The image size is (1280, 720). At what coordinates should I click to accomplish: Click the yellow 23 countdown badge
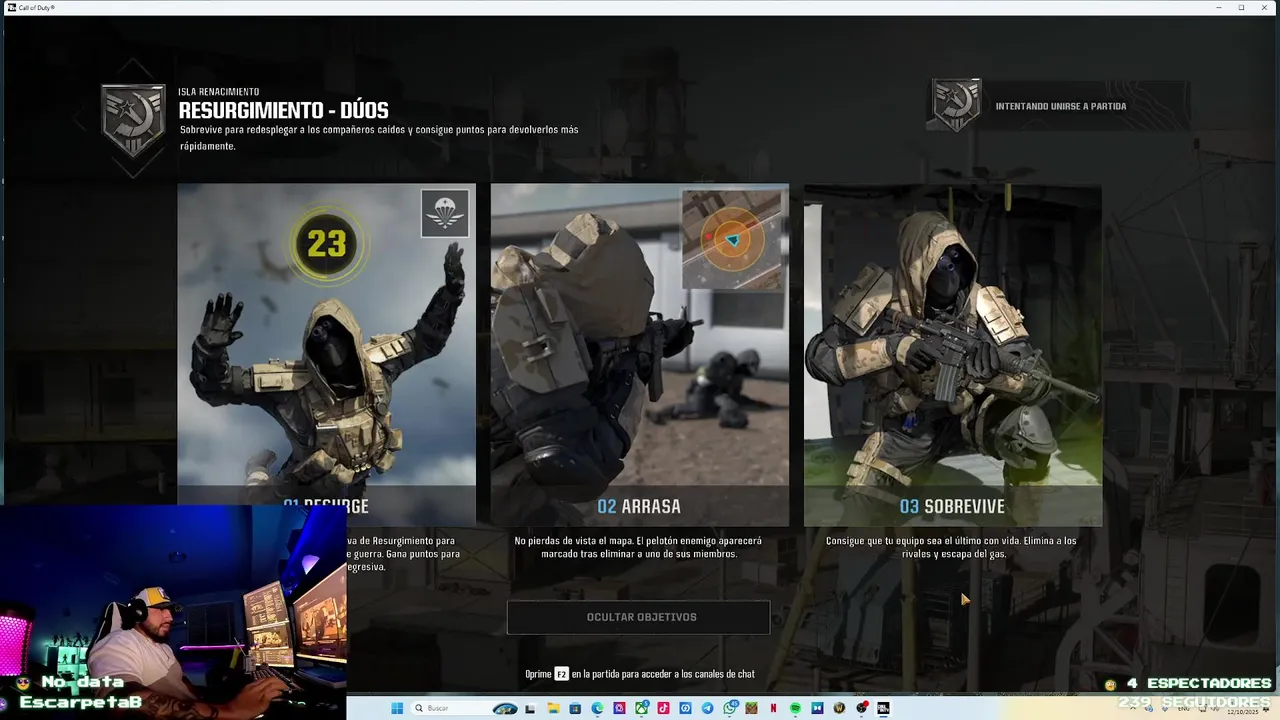327,244
